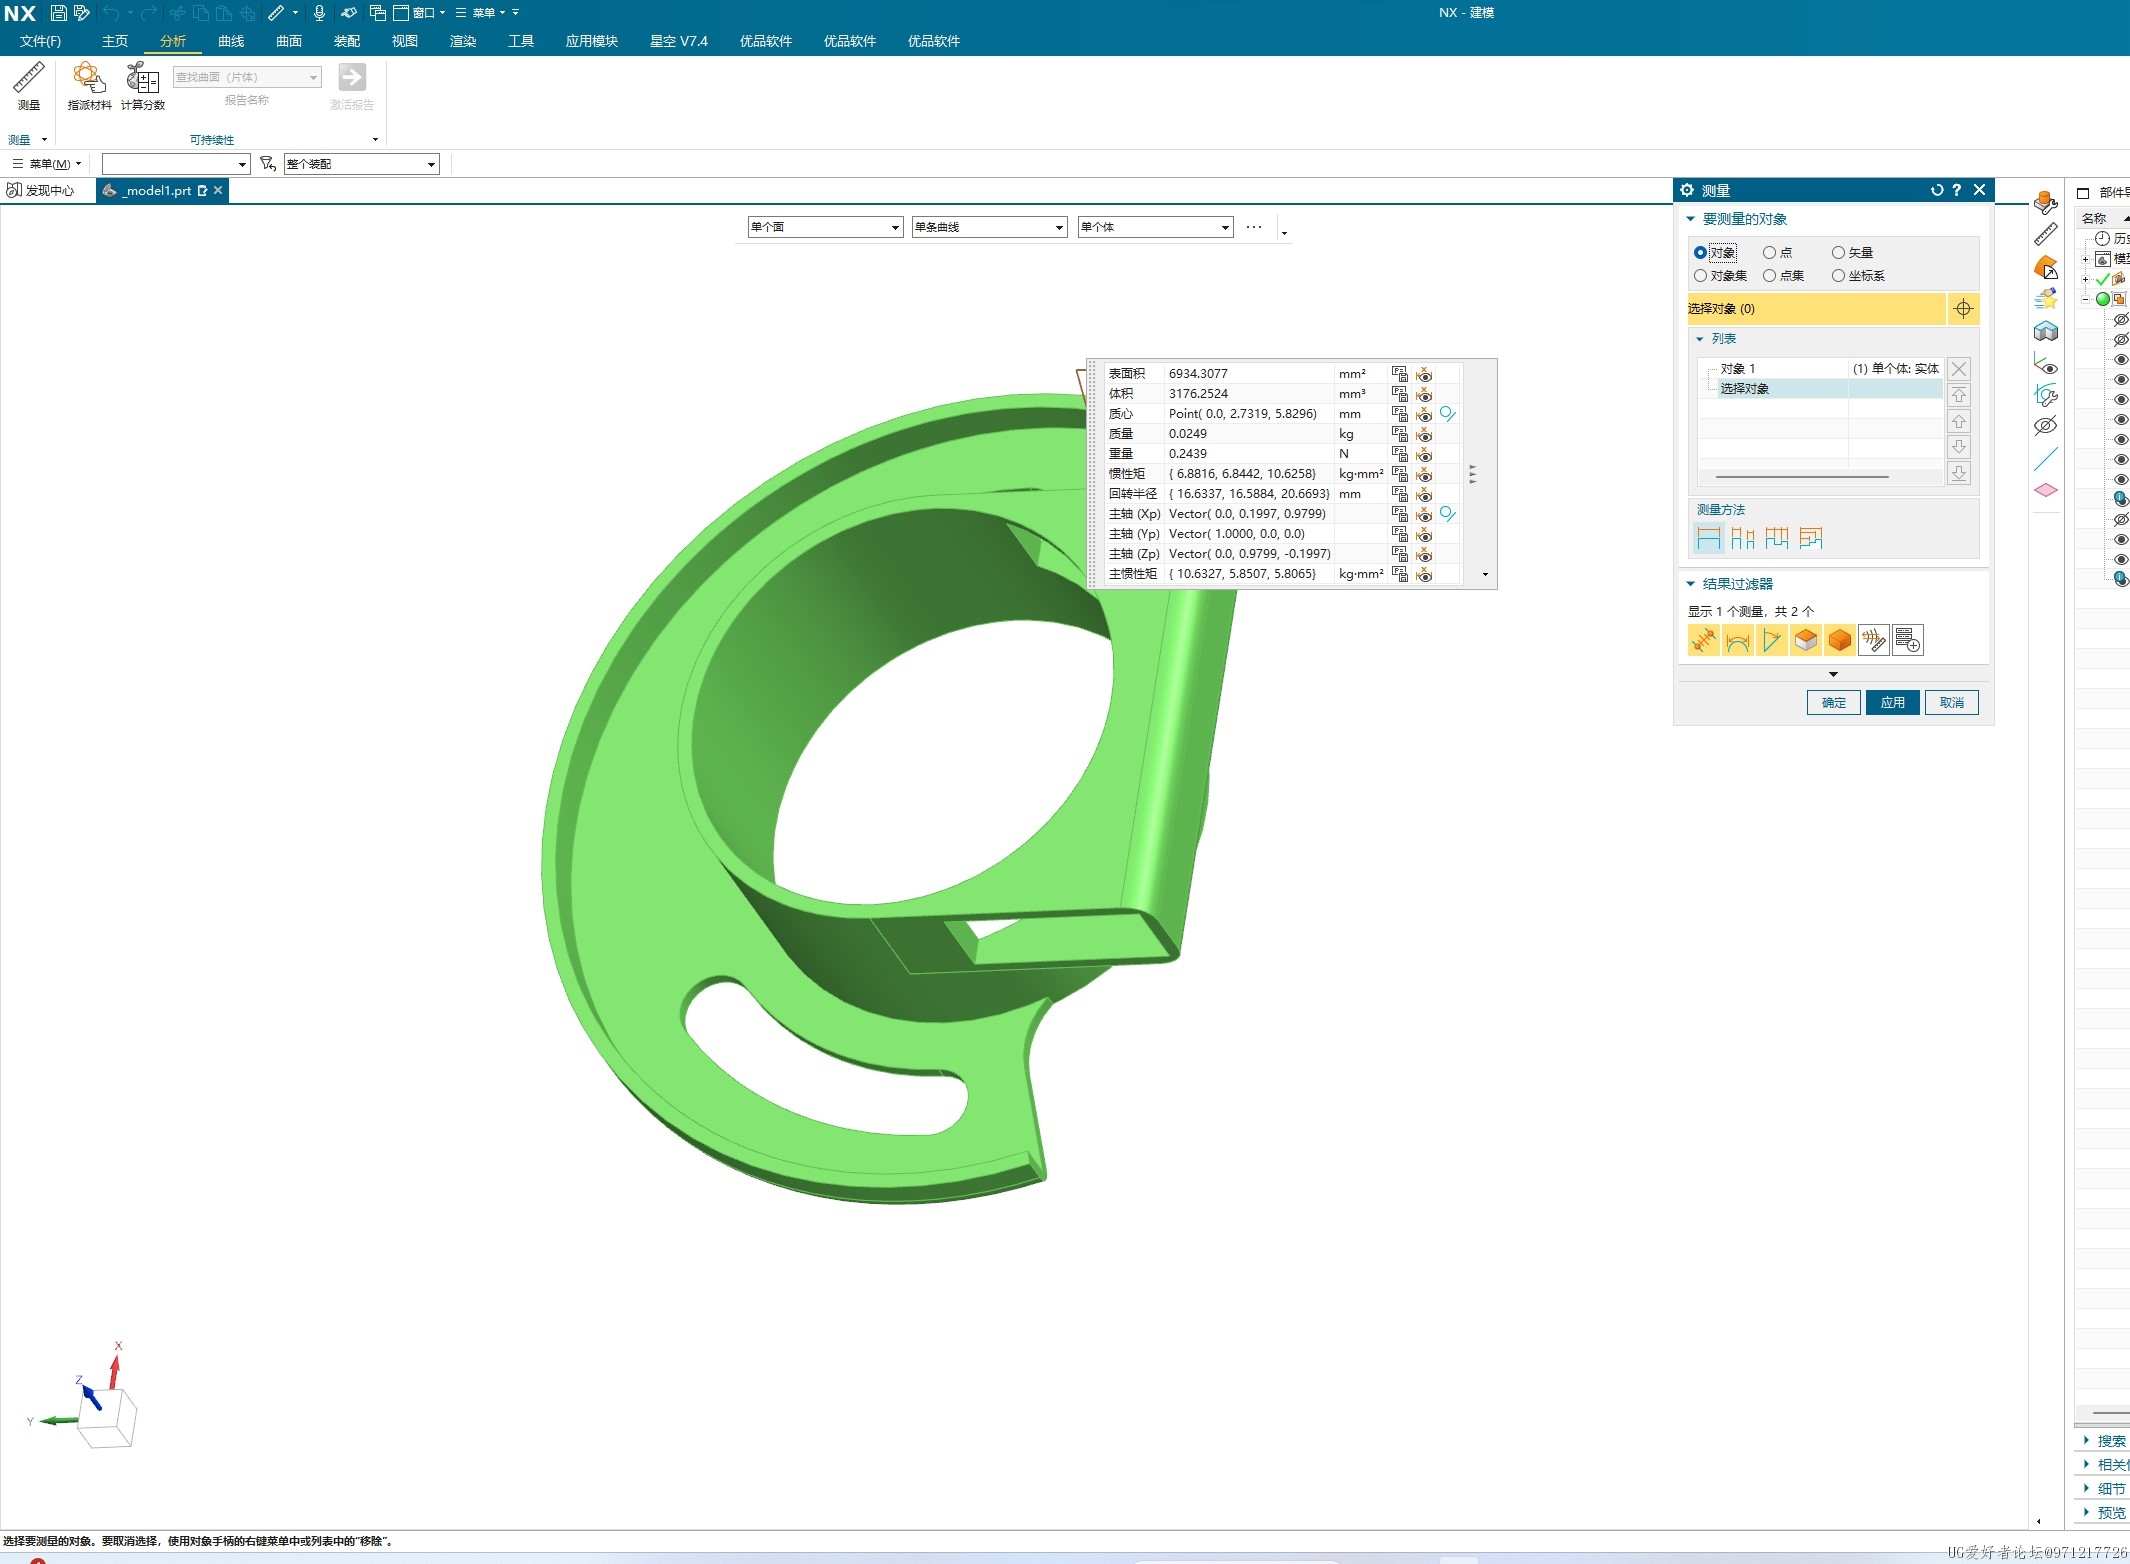Select the second 测量方法 object pairs icon

point(1743,538)
